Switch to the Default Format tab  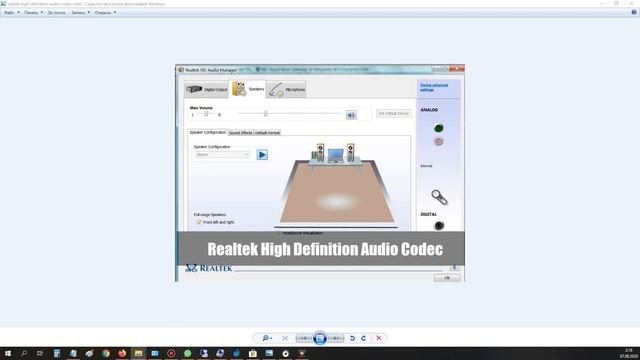click(x=267, y=133)
